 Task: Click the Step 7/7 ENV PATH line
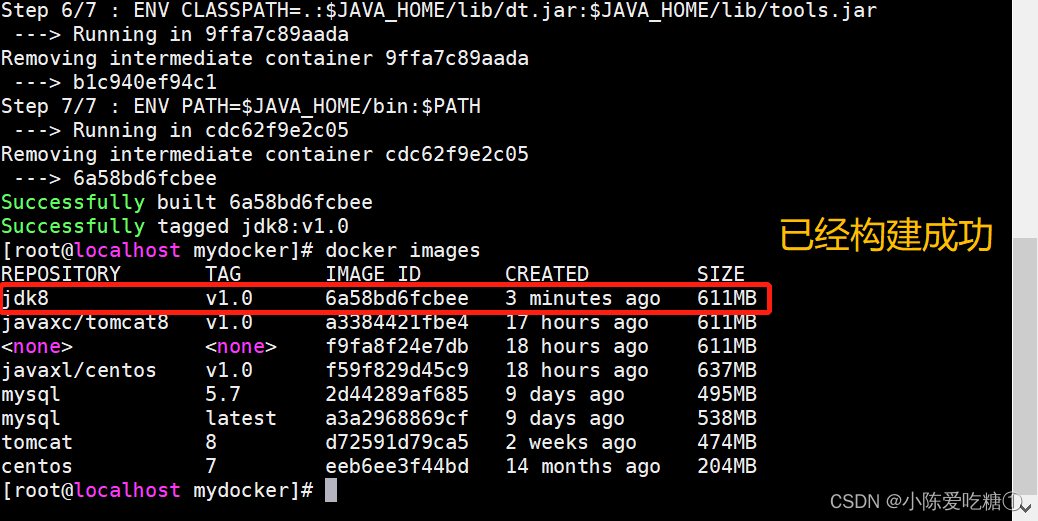click(241, 106)
